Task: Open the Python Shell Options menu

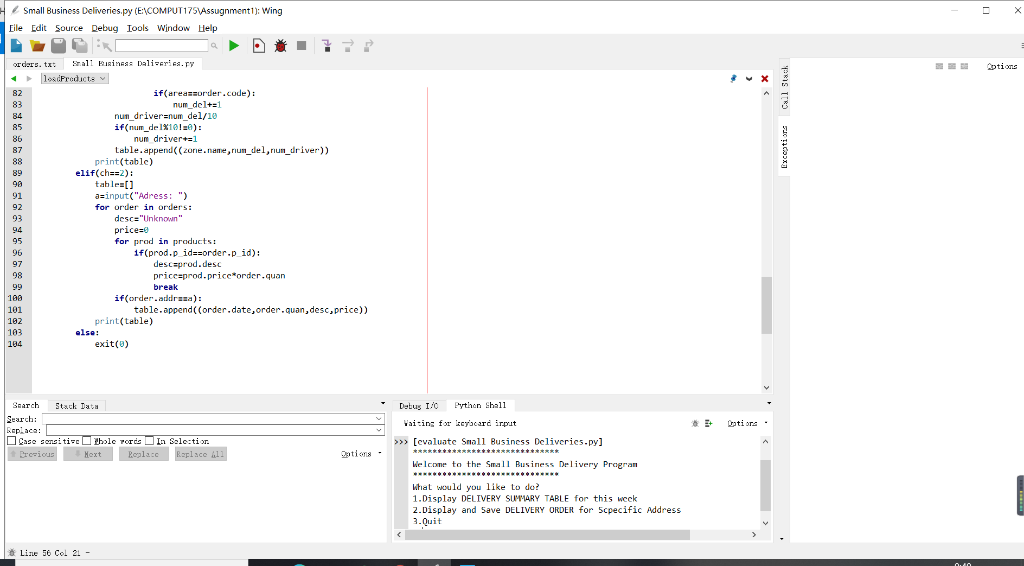Action: (x=747, y=423)
